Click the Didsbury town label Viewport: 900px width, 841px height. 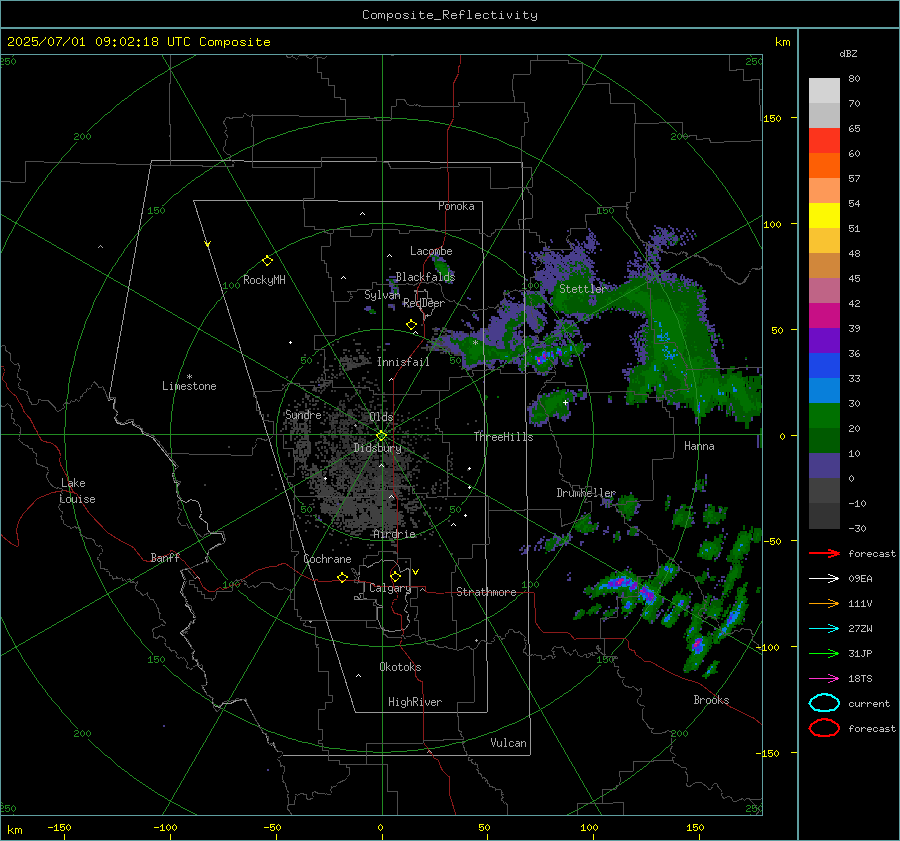(x=377, y=448)
